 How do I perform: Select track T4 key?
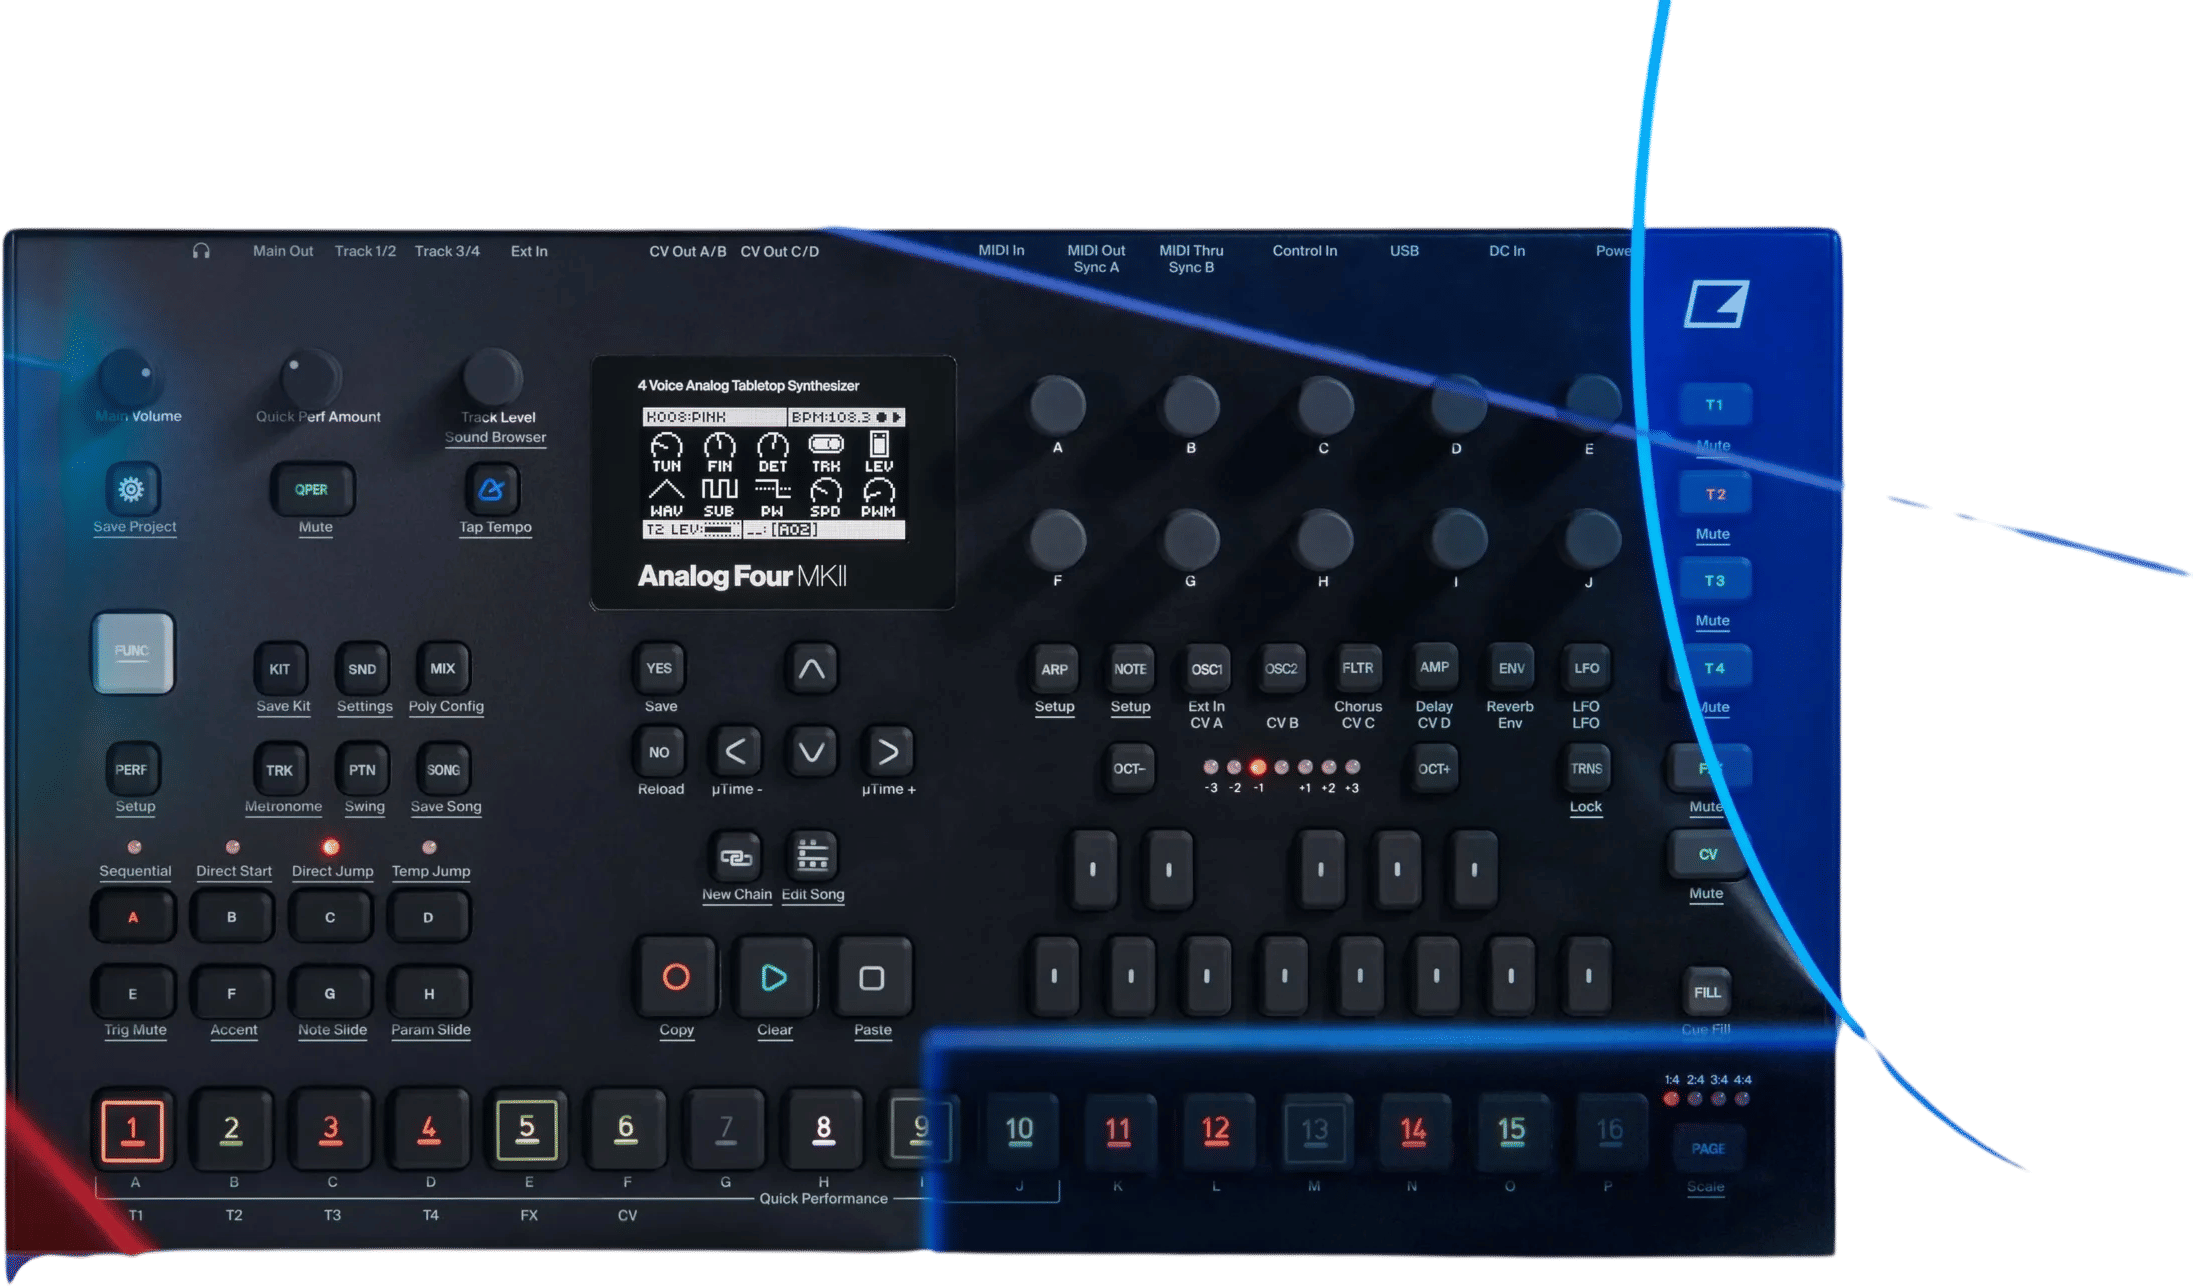pyautogui.click(x=1714, y=668)
